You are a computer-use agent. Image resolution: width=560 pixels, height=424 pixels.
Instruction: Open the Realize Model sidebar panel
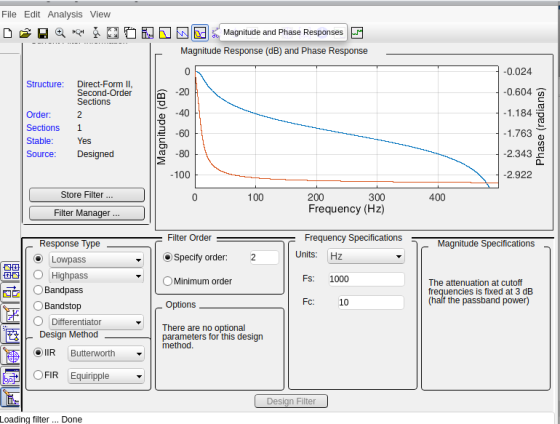click(x=11, y=335)
